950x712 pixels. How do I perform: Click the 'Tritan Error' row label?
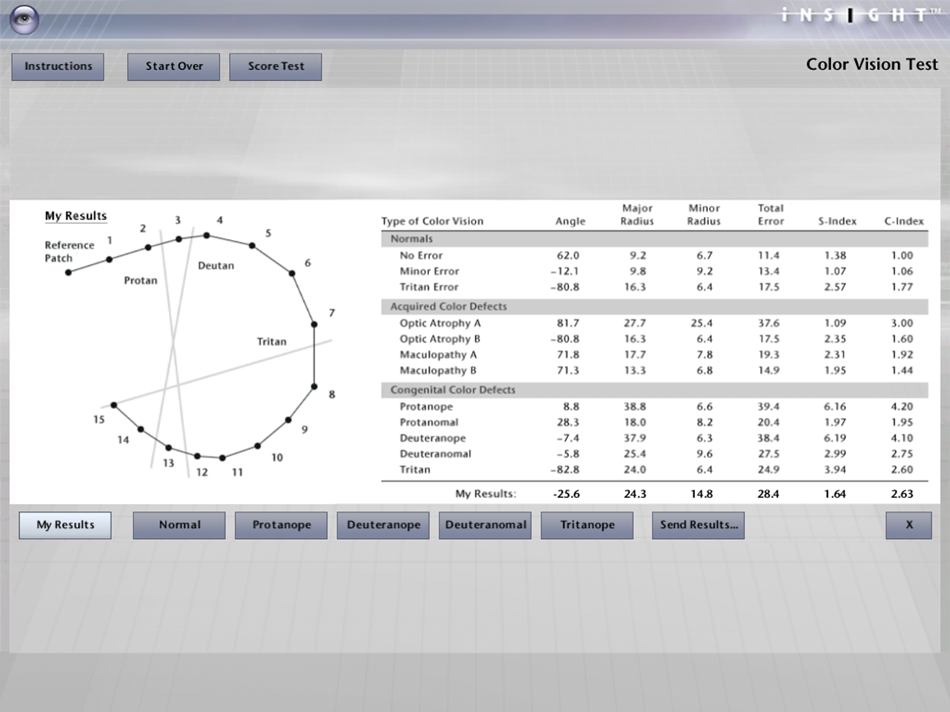(429, 287)
